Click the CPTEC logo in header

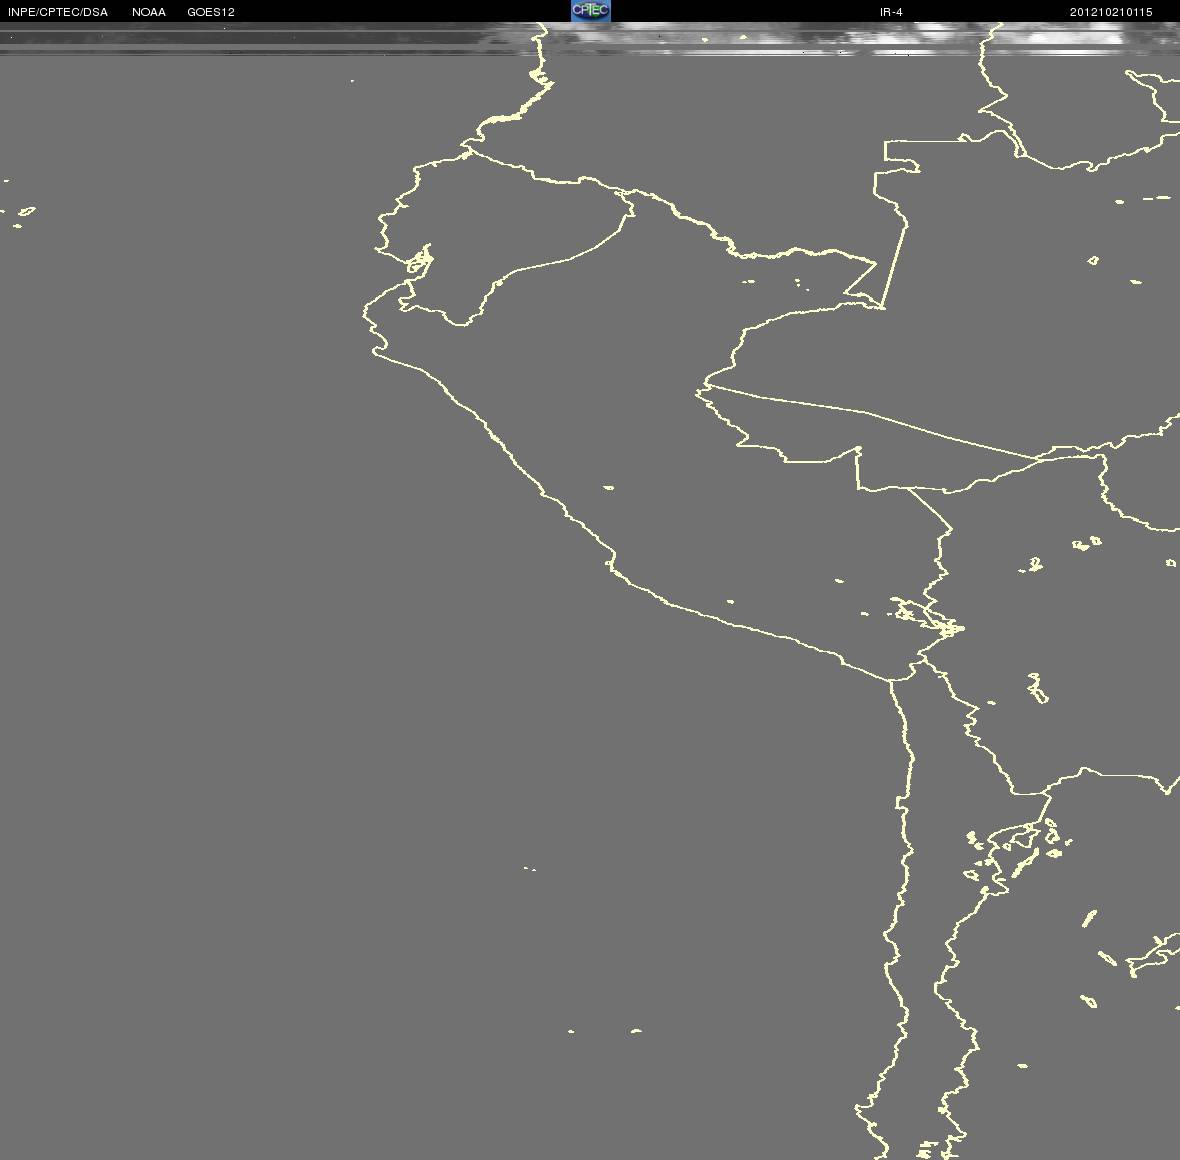[591, 11]
